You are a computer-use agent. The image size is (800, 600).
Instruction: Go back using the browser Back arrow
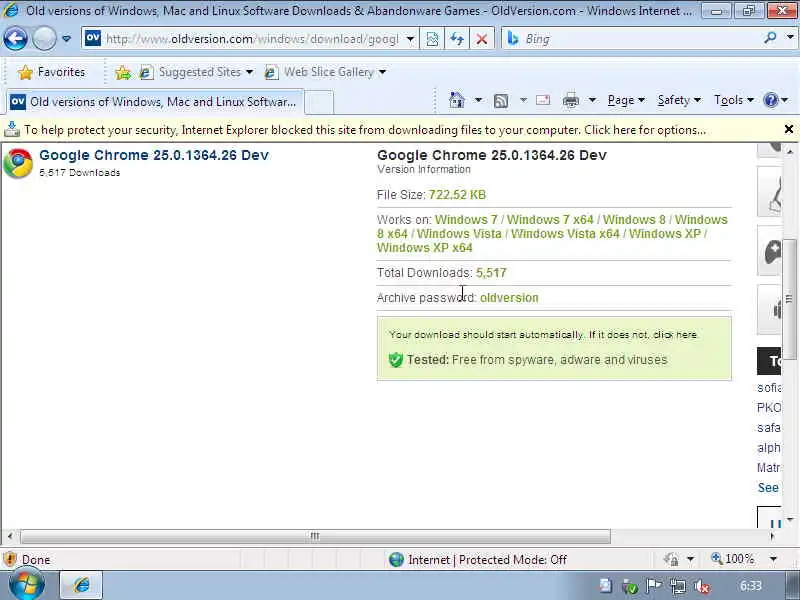coord(15,38)
